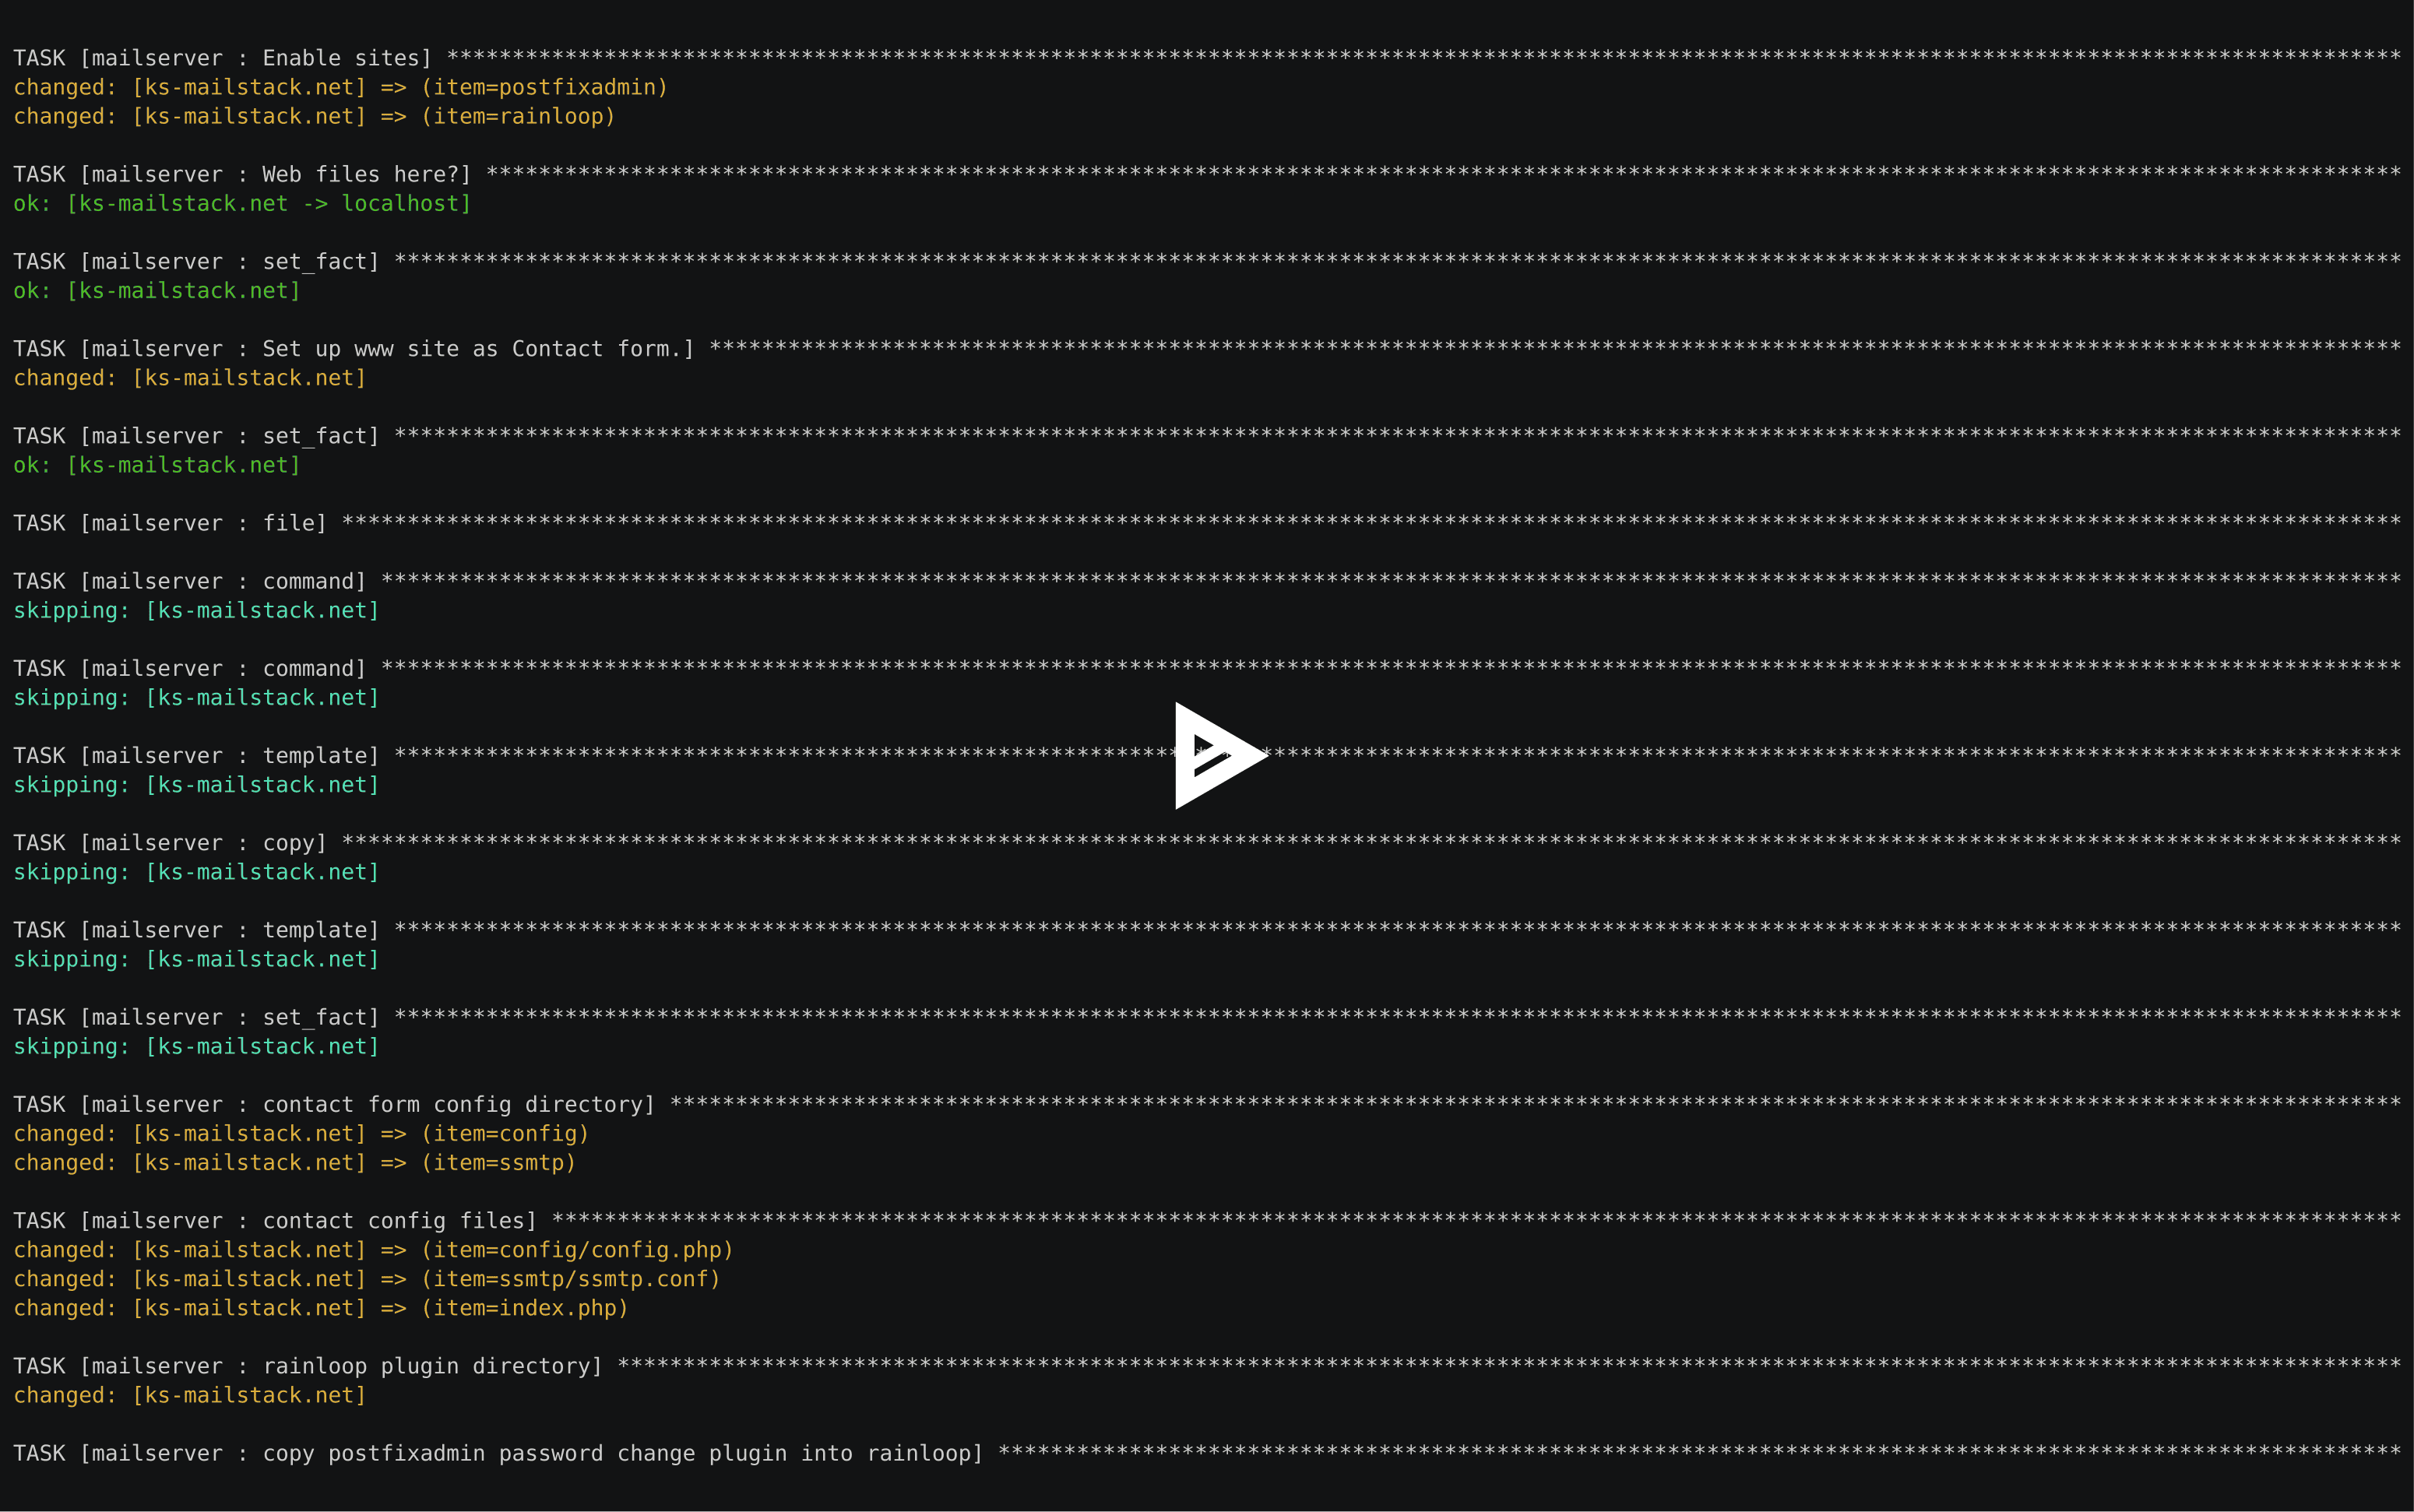Click 'Set up www site as Contact form.' header
Viewport: 2414px width, 1512px height.
coord(353,349)
